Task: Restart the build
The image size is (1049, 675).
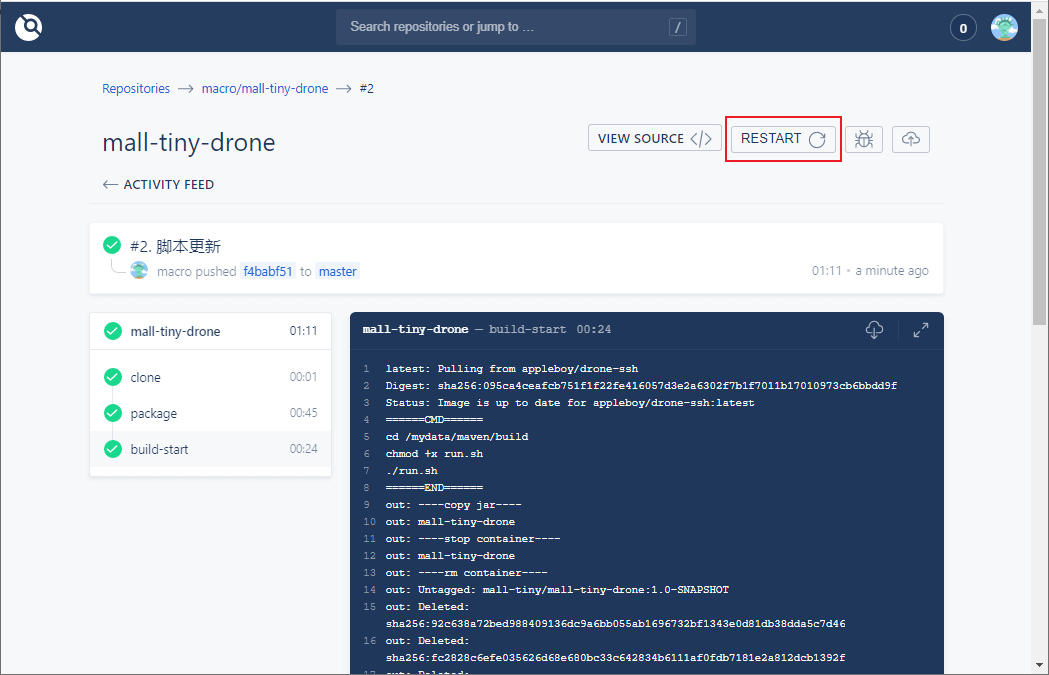Action: pyautogui.click(x=783, y=138)
